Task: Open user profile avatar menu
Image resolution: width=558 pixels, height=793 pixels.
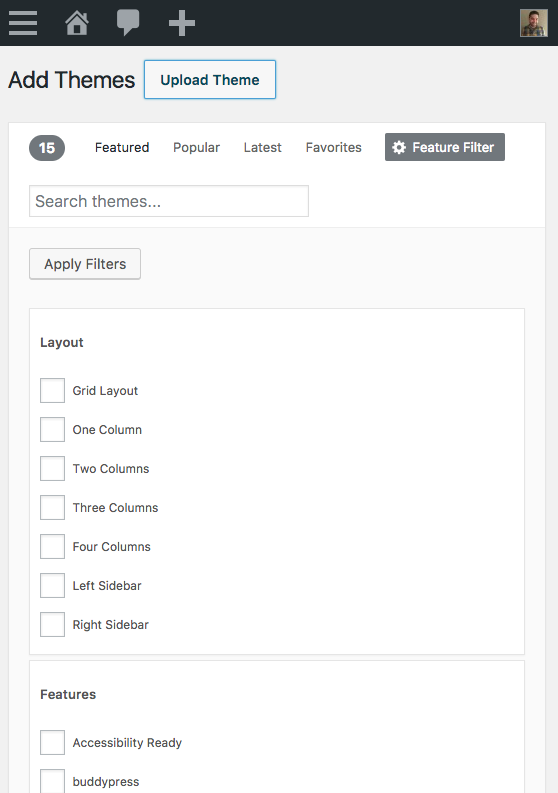Action: pos(534,23)
